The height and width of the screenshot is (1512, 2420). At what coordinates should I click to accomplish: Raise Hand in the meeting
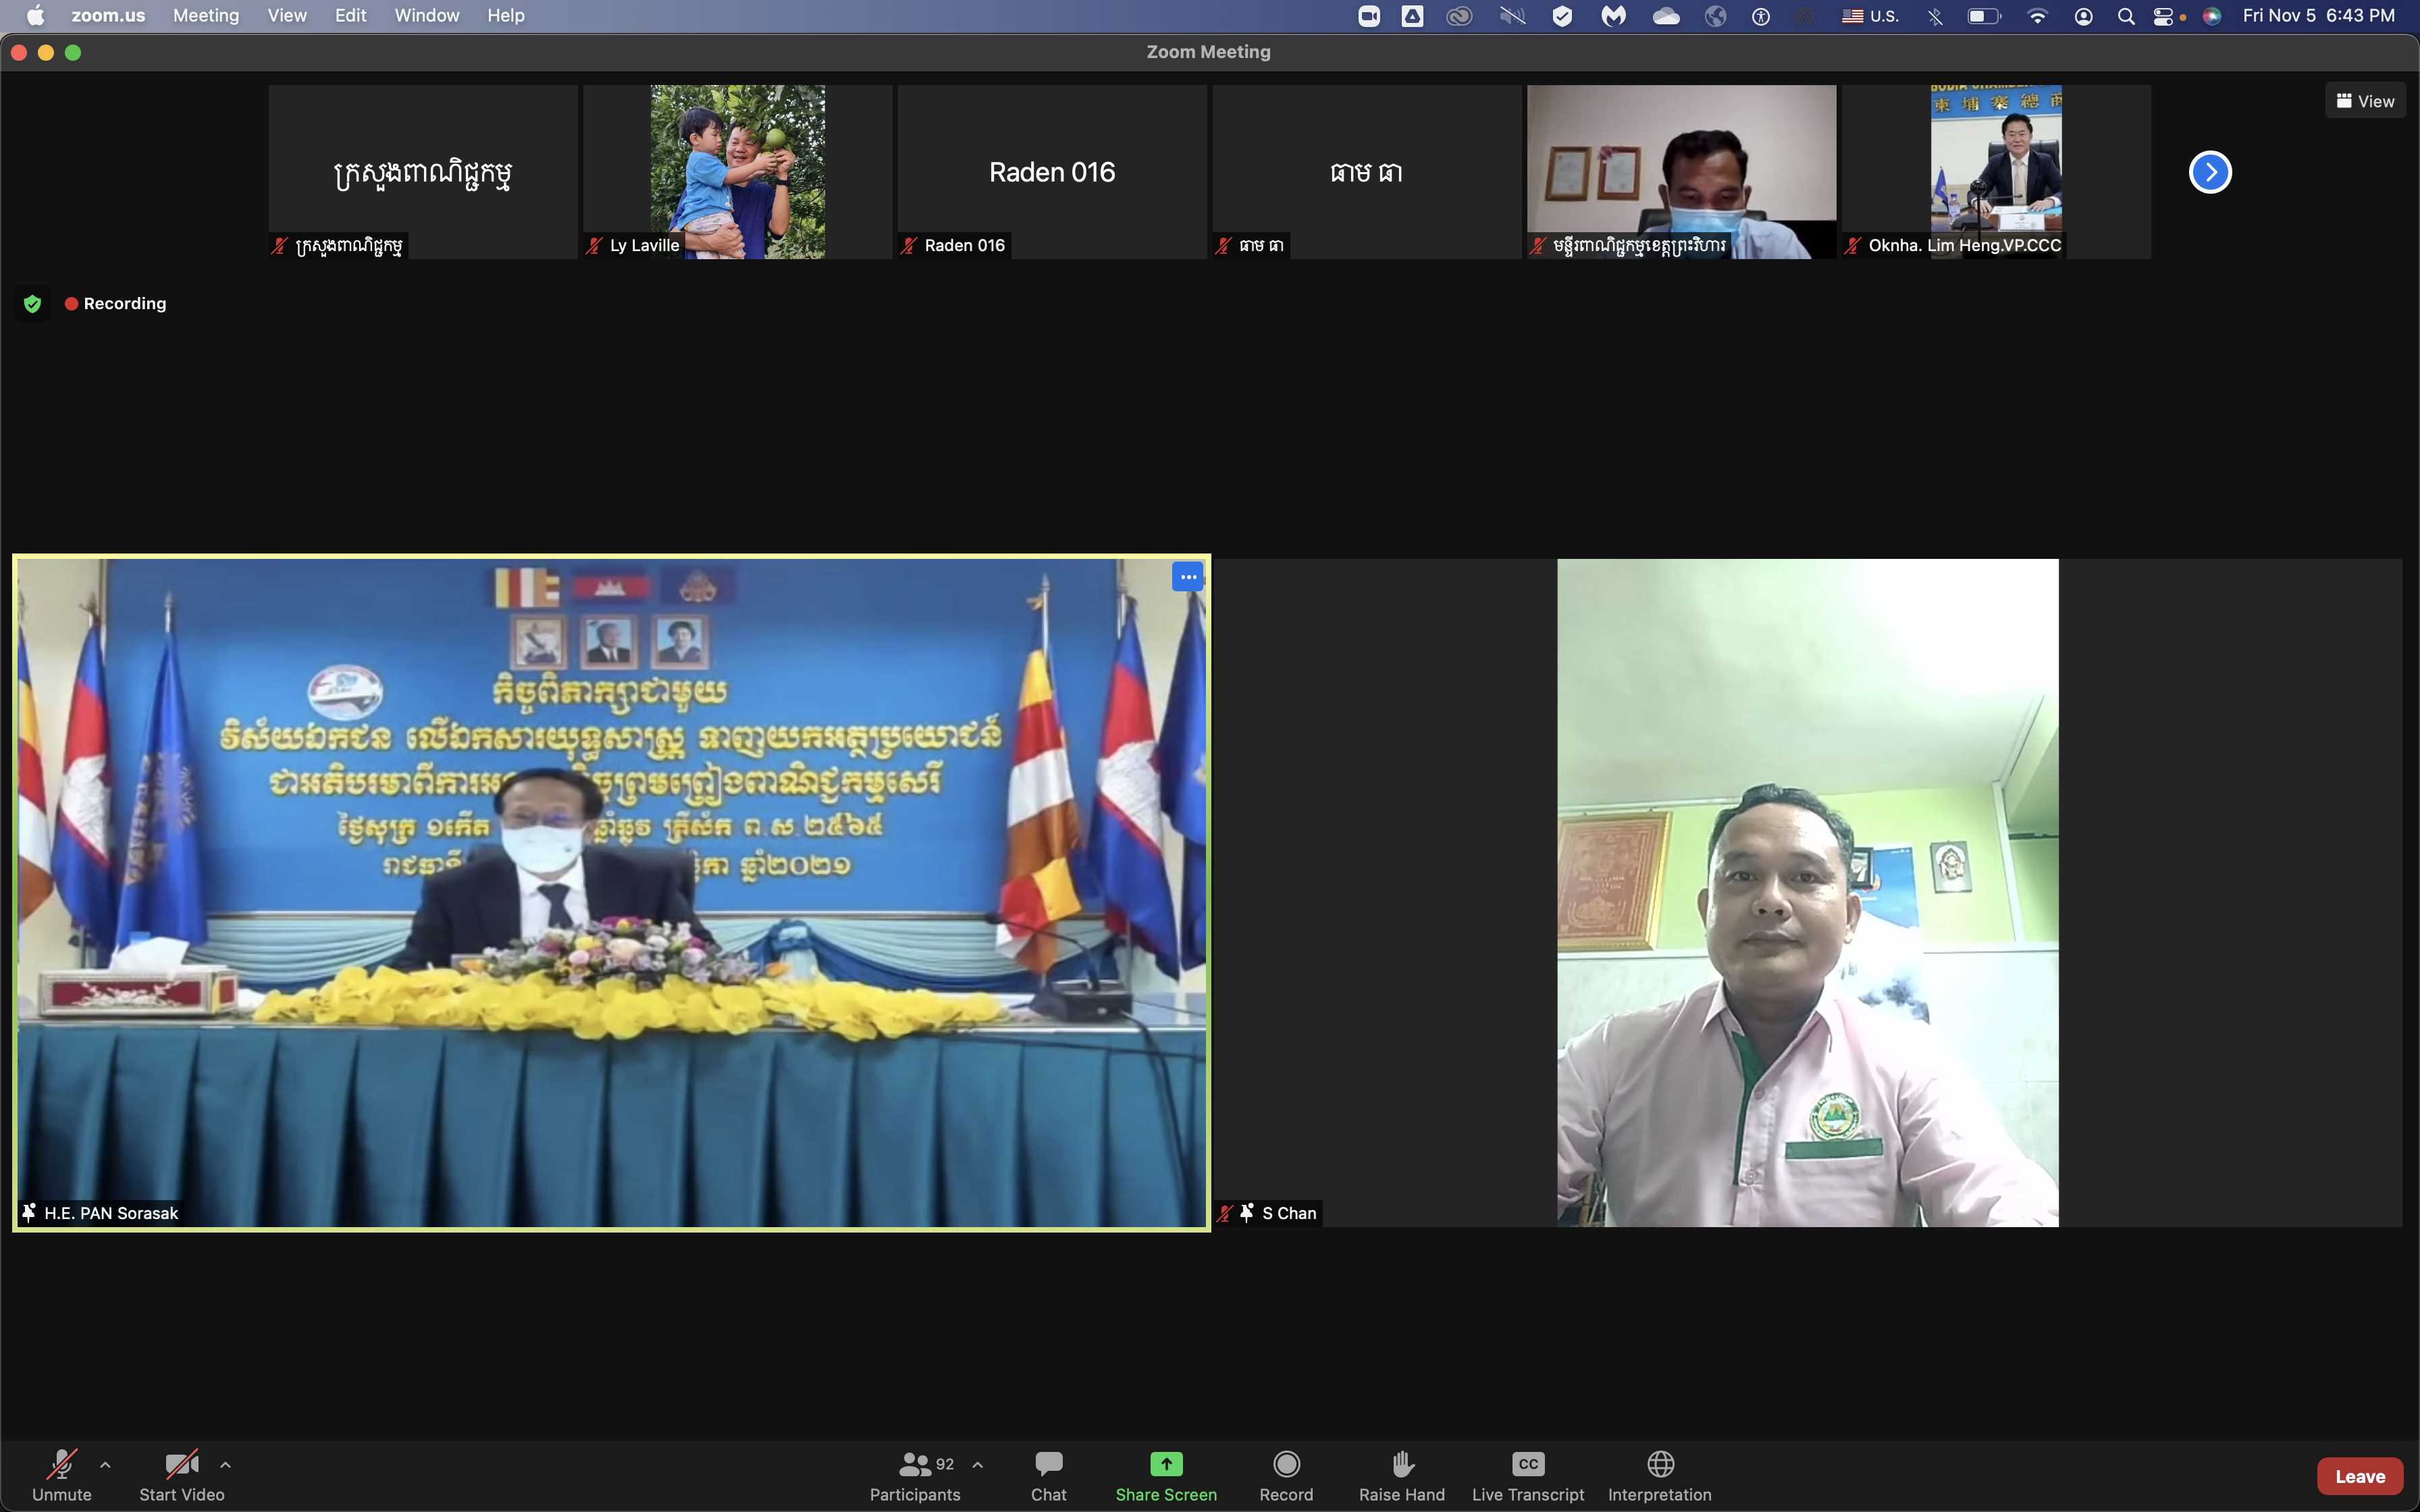(x=1402, y=1475)
